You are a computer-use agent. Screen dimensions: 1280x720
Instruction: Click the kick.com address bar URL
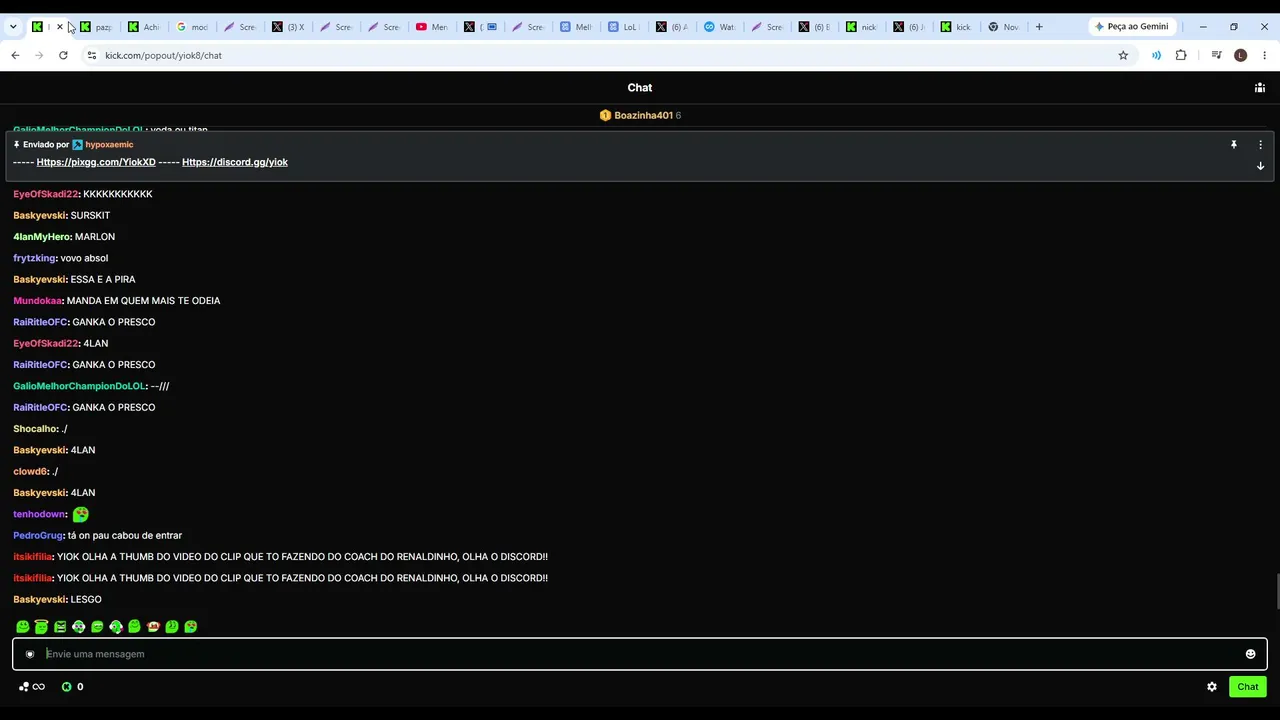(x=163, y=55)
